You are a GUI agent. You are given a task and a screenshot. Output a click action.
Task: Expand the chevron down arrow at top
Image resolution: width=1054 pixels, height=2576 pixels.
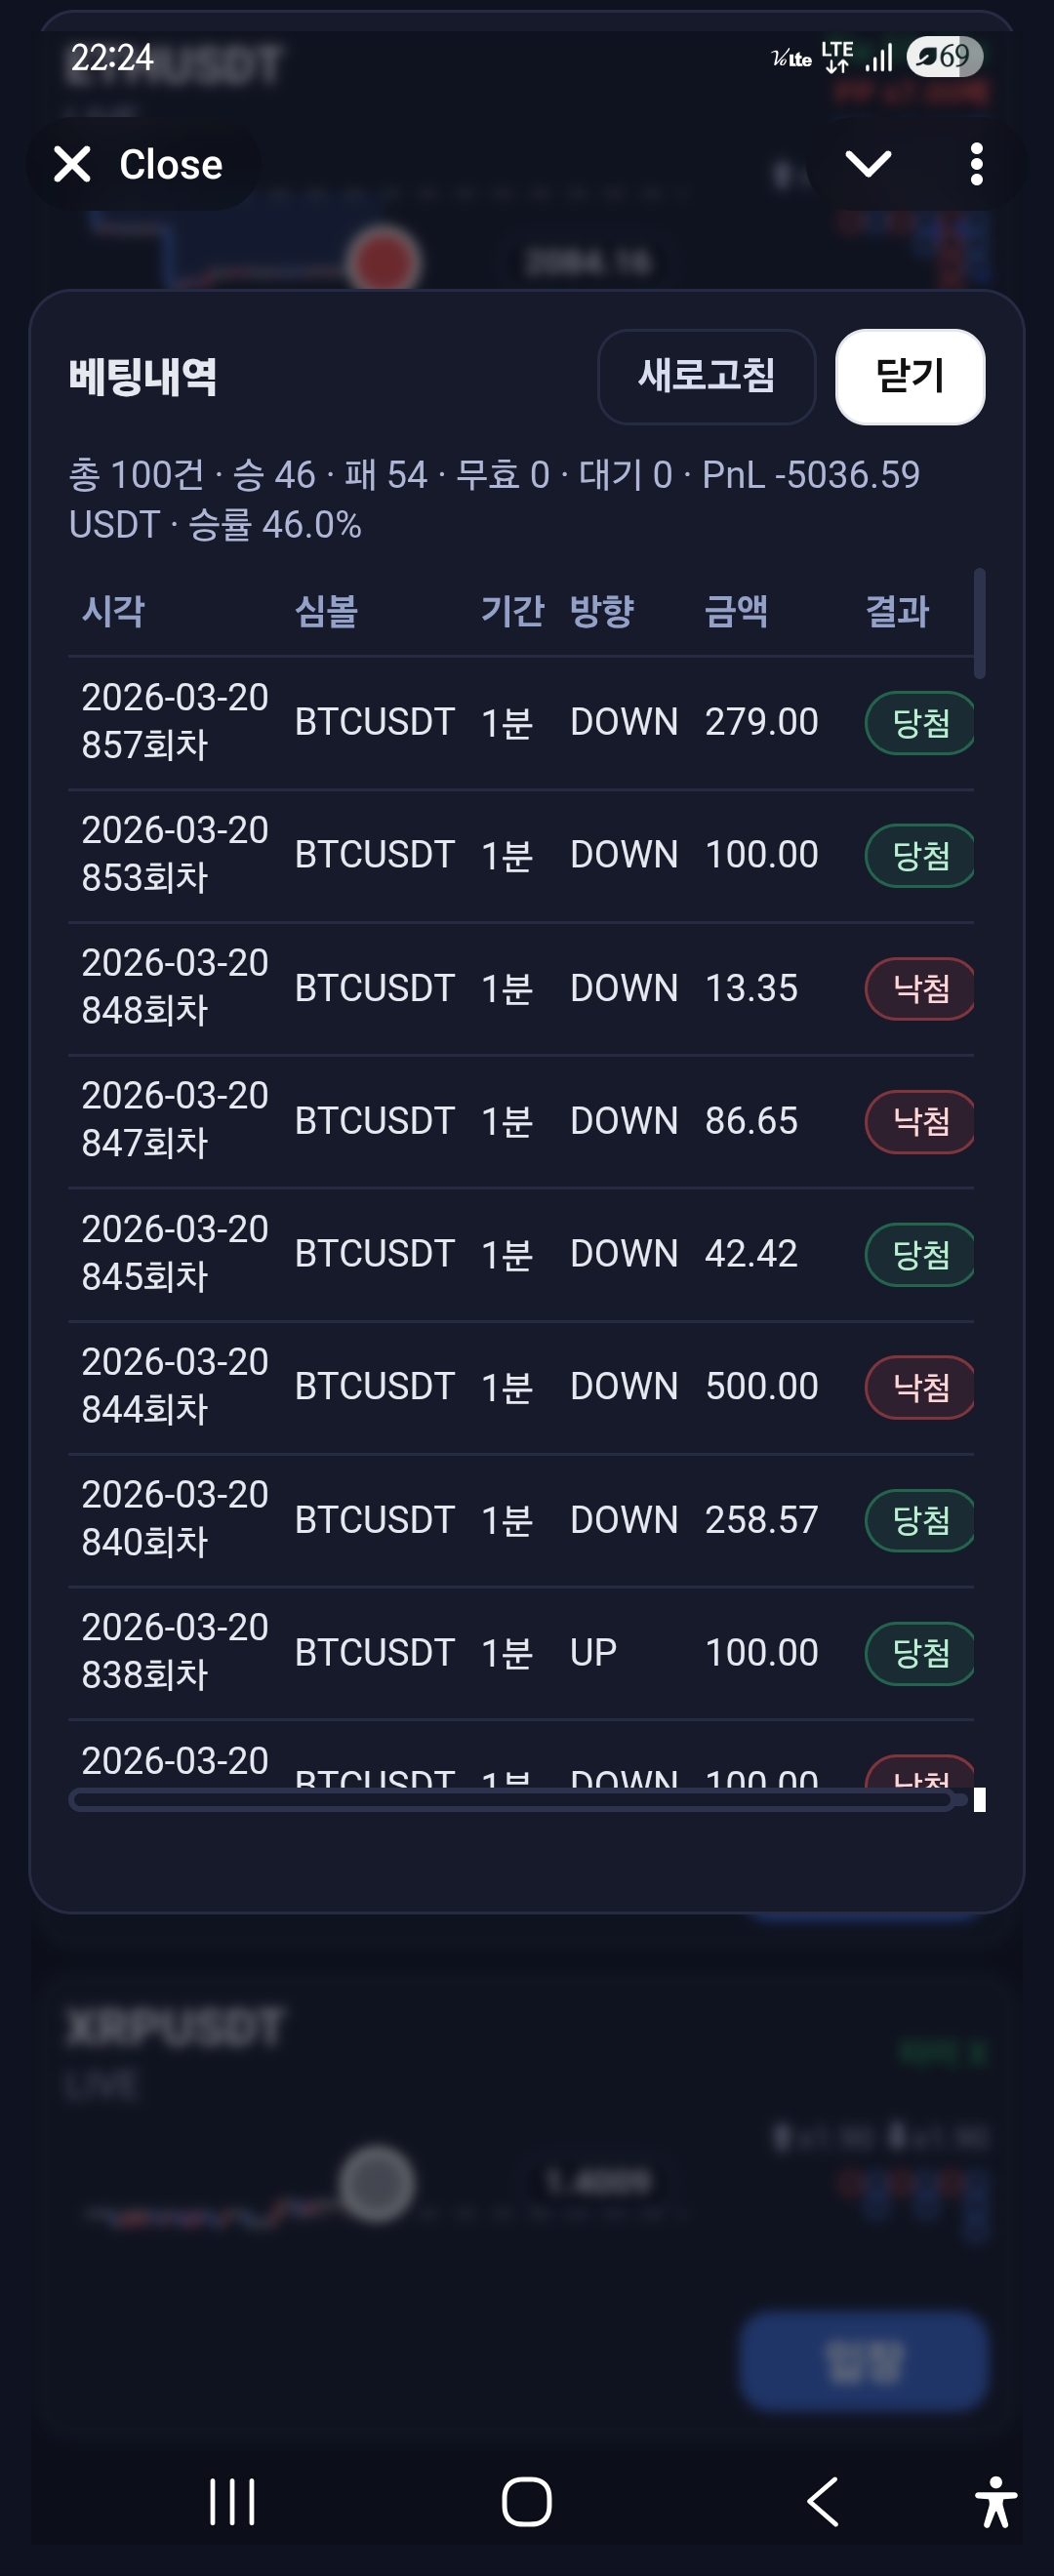(867, 163)
